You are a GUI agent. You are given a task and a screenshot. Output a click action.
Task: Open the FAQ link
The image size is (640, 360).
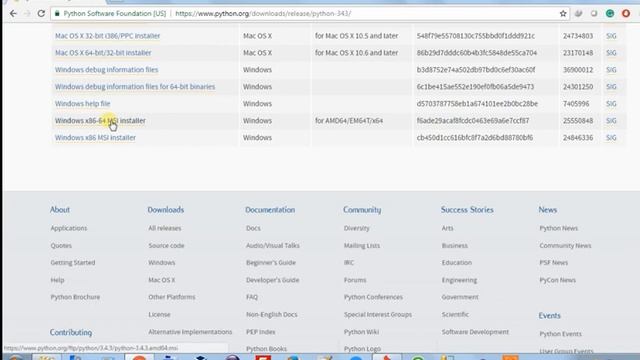tap(252, 297)
